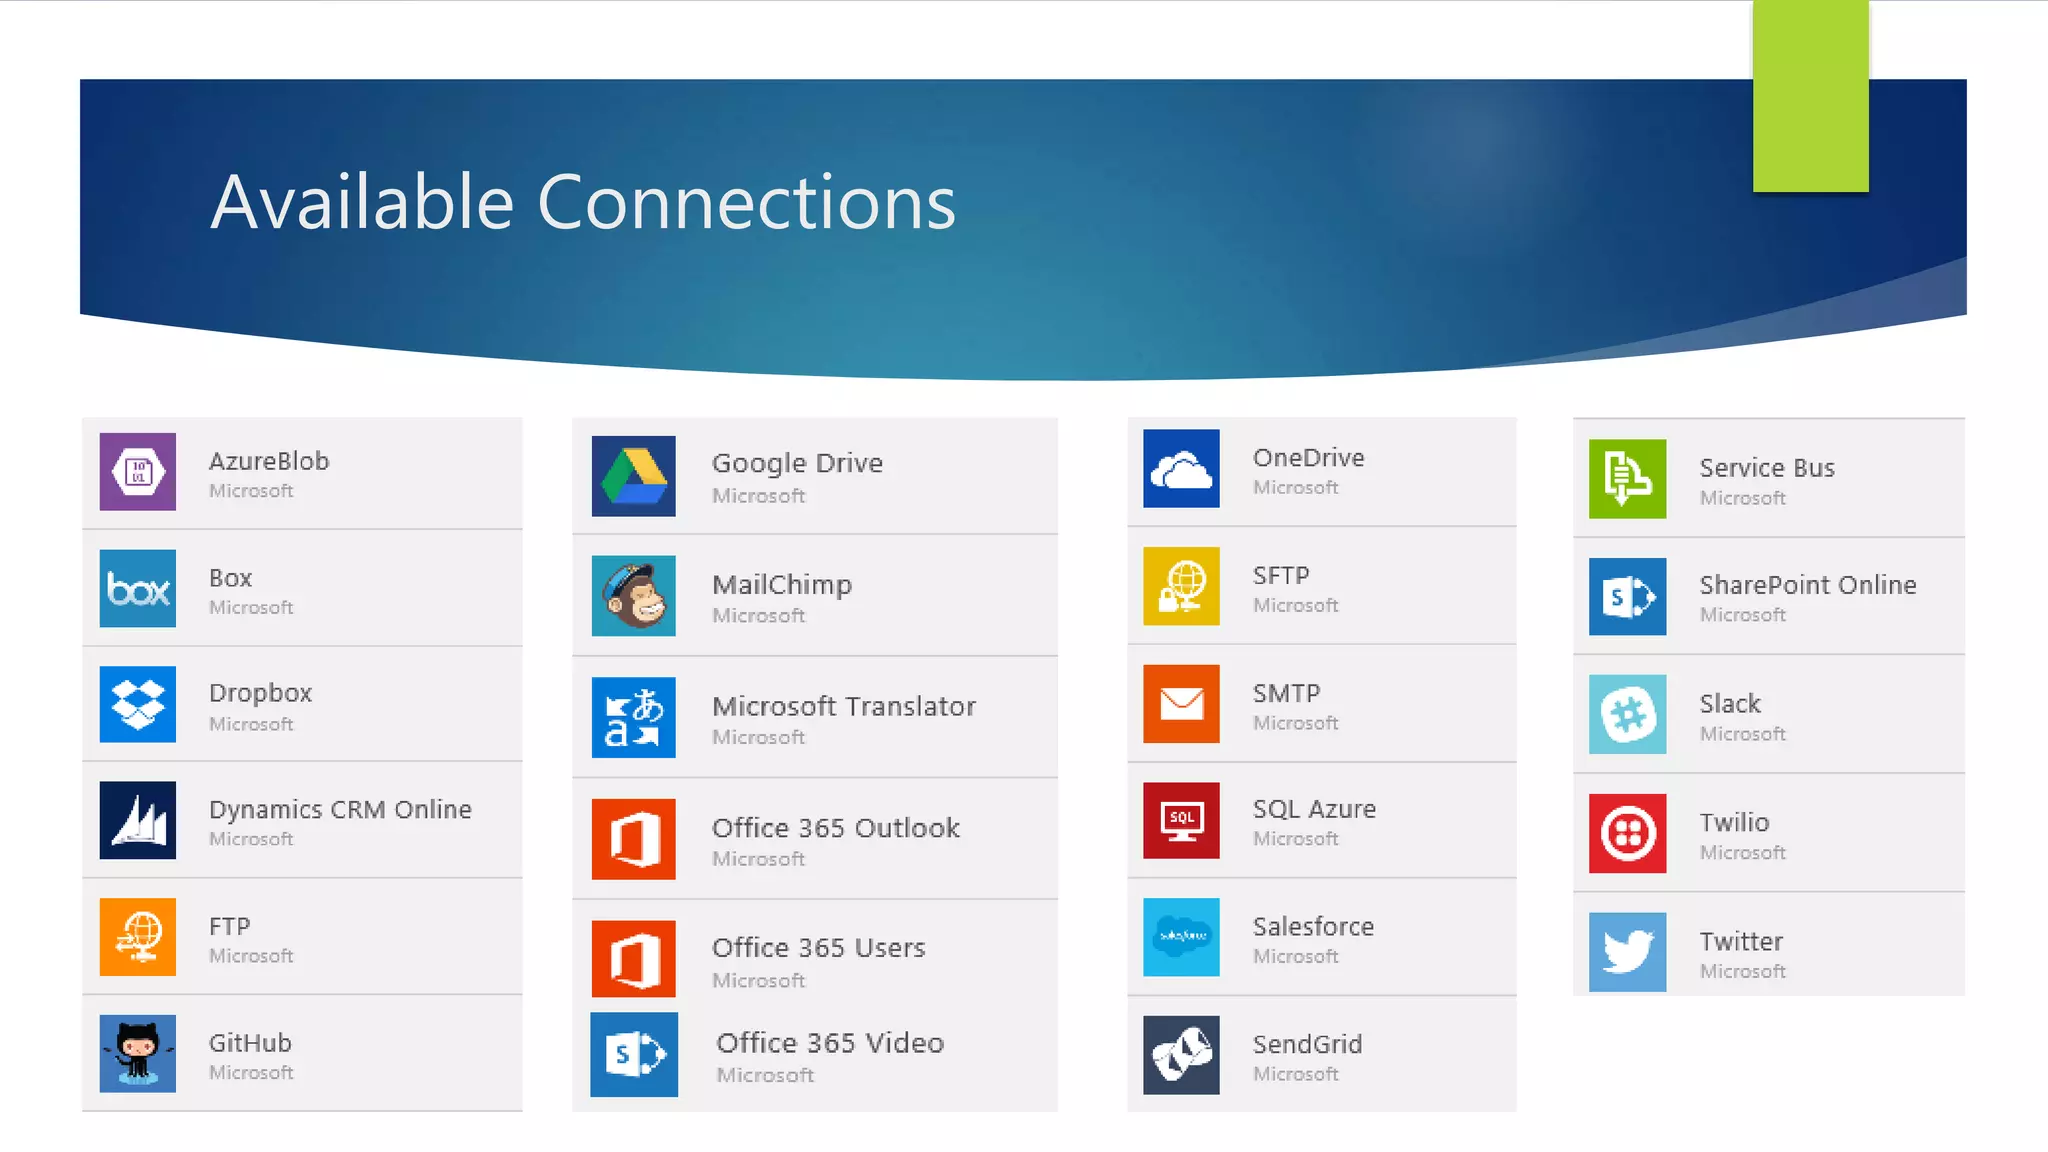Click the OneDrive cloud icon

[1181, 468]
